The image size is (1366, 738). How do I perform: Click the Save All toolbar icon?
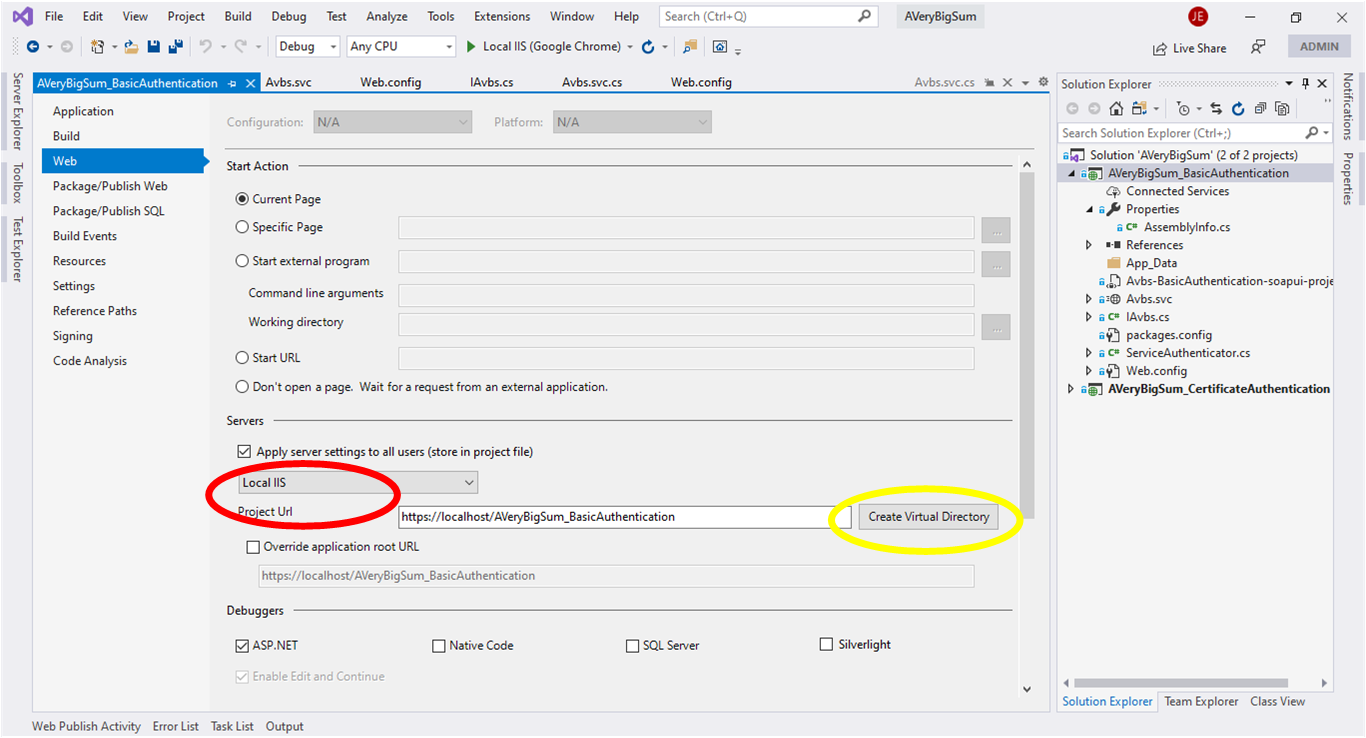click(x=176, y=46)
